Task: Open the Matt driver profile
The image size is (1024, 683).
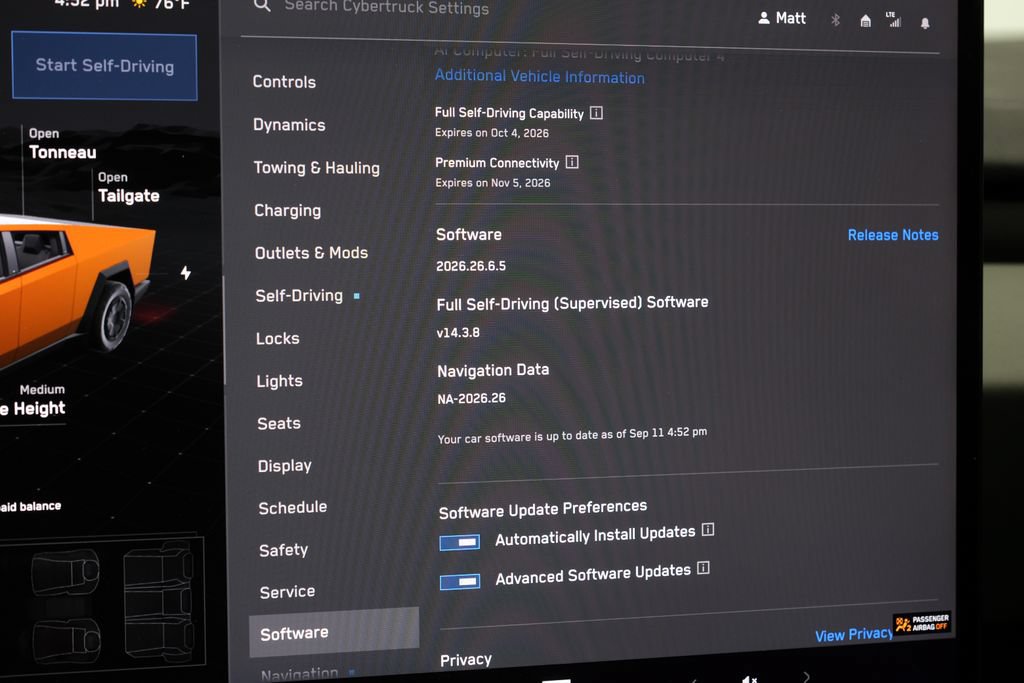Action: point(782,18)
